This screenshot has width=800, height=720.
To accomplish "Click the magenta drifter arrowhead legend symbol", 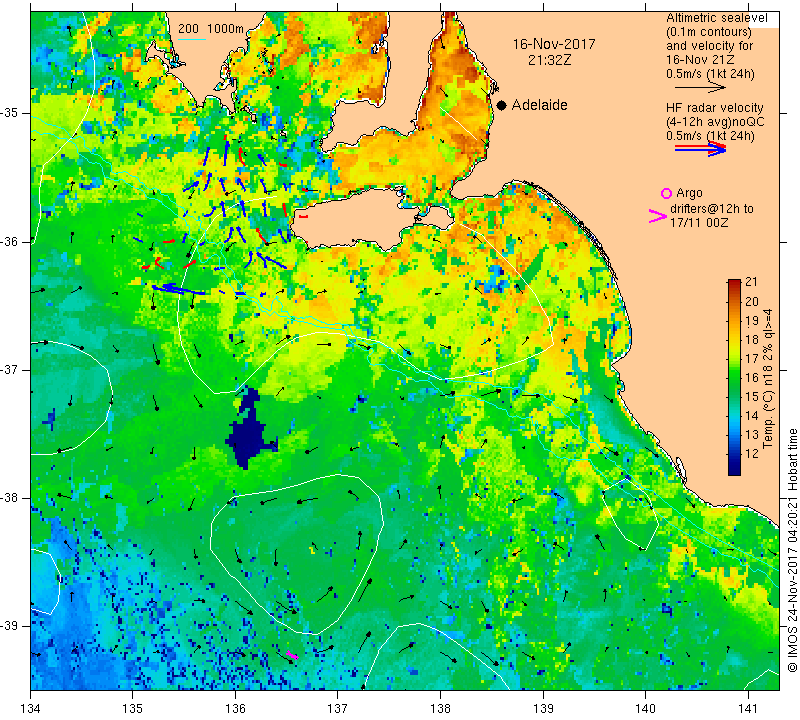I will click(657, 216).
